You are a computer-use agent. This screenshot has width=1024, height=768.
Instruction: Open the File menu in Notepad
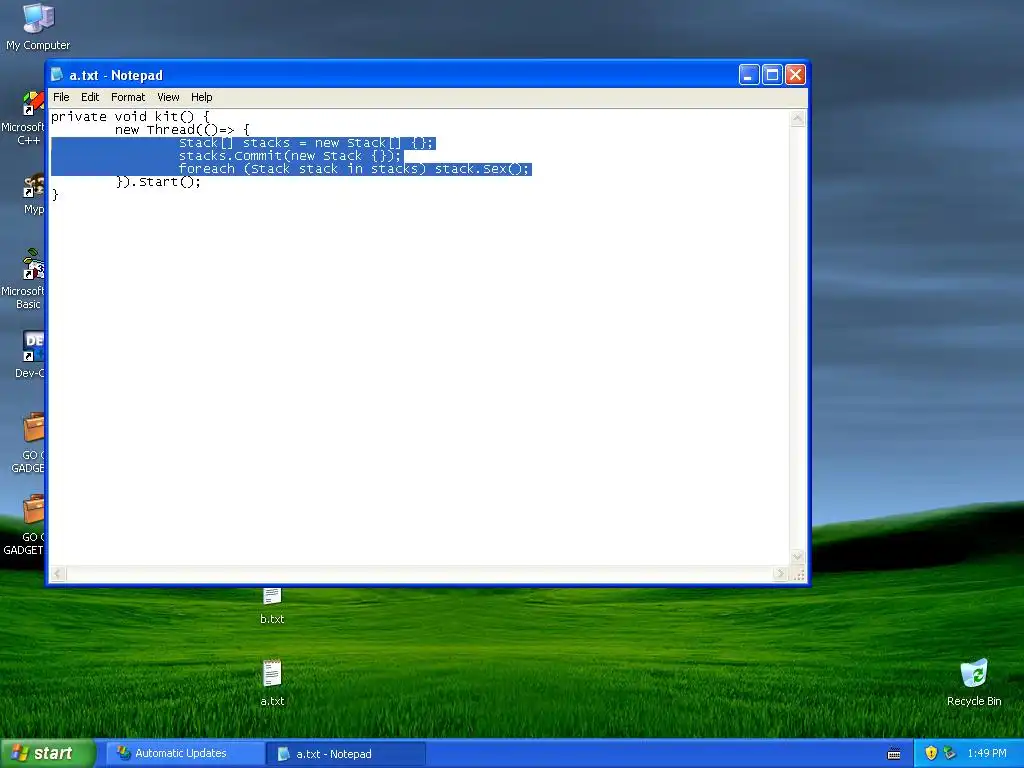61,97
